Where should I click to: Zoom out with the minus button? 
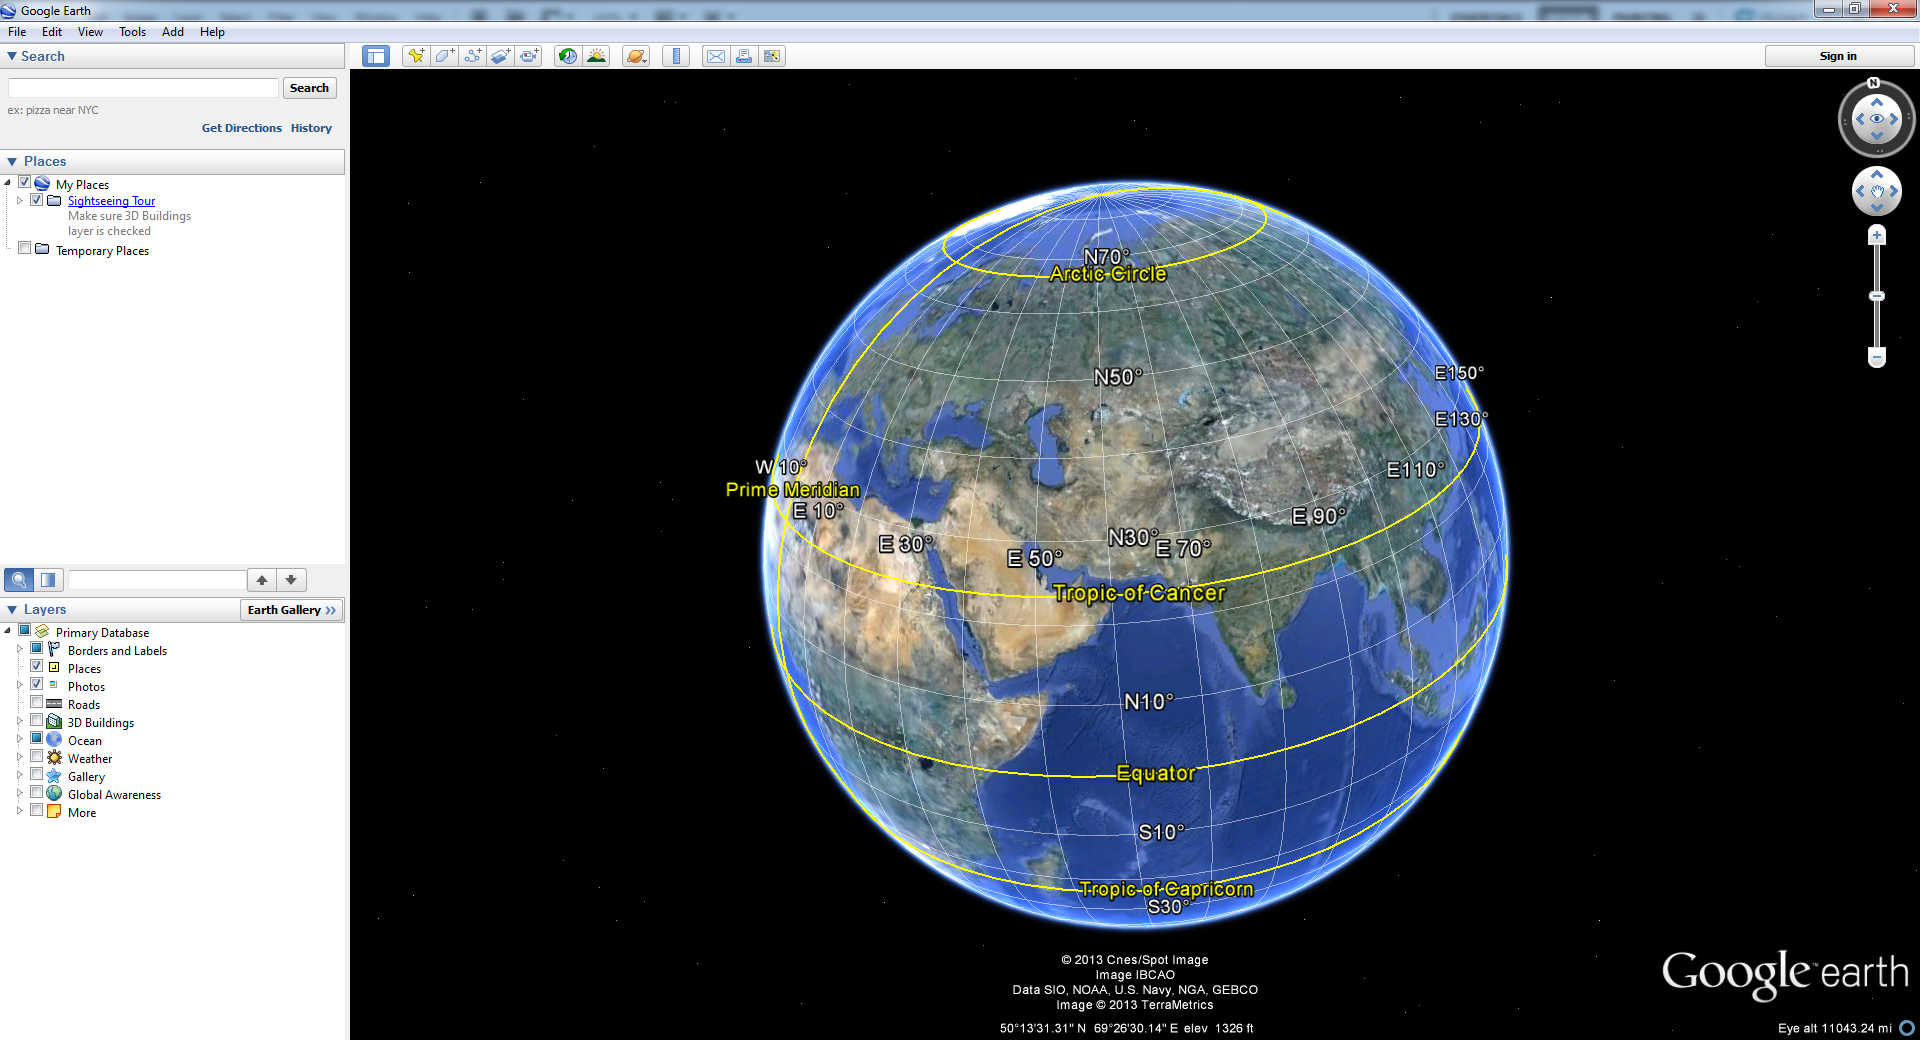(x=1877, y=357)
